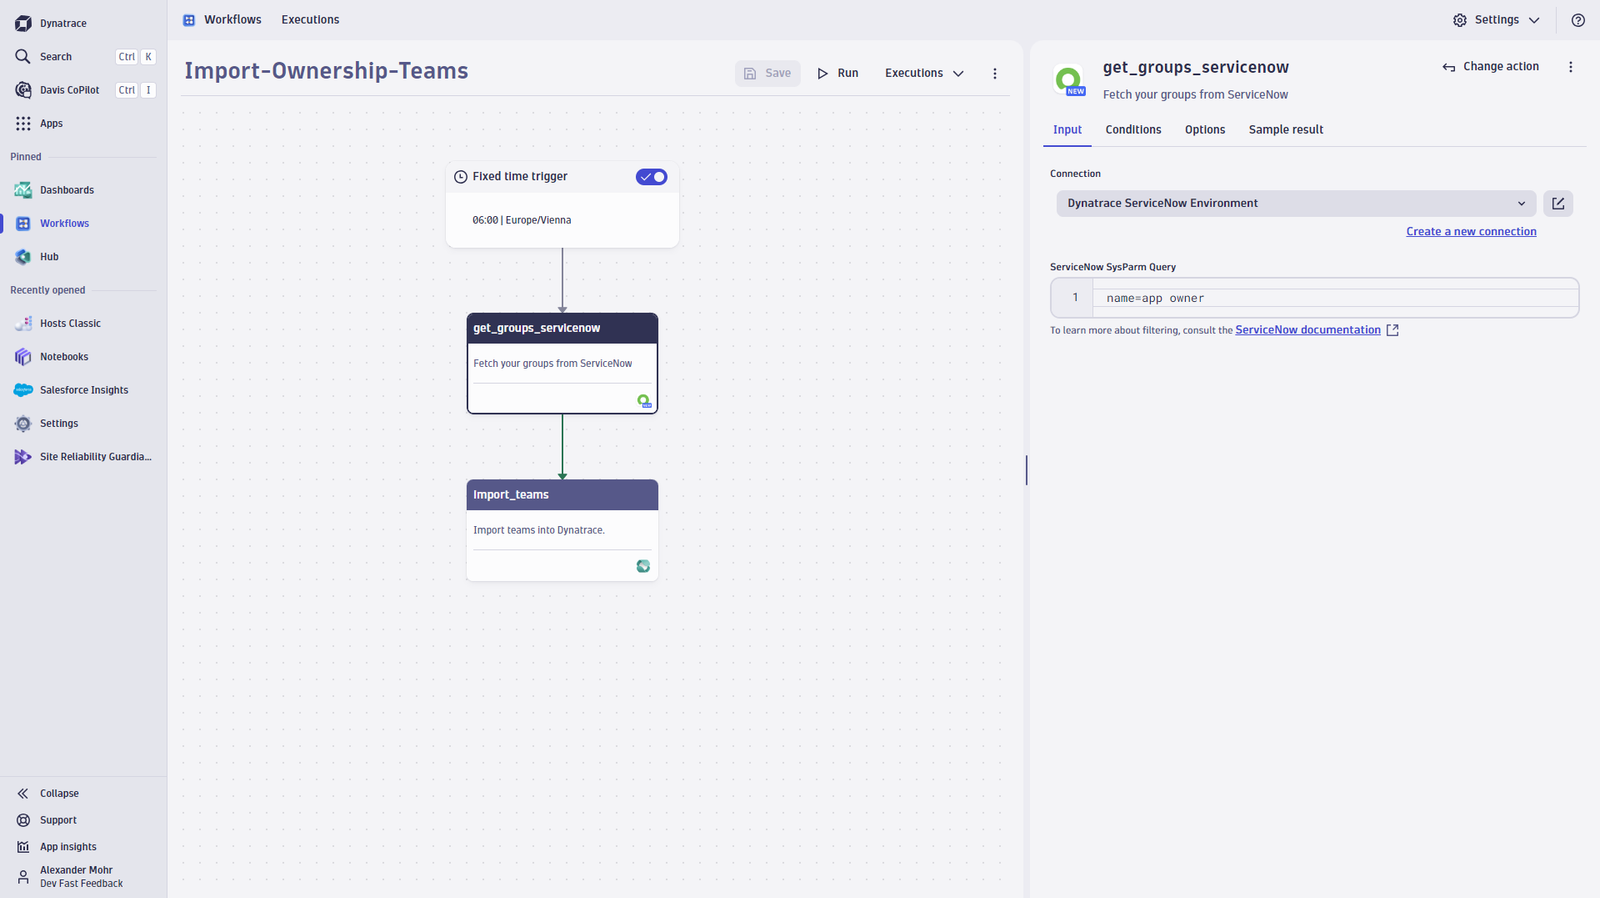1600x898 pixels.
Task: Click the Search magnifier icon in sidebar
Action: tap(23, 57)
